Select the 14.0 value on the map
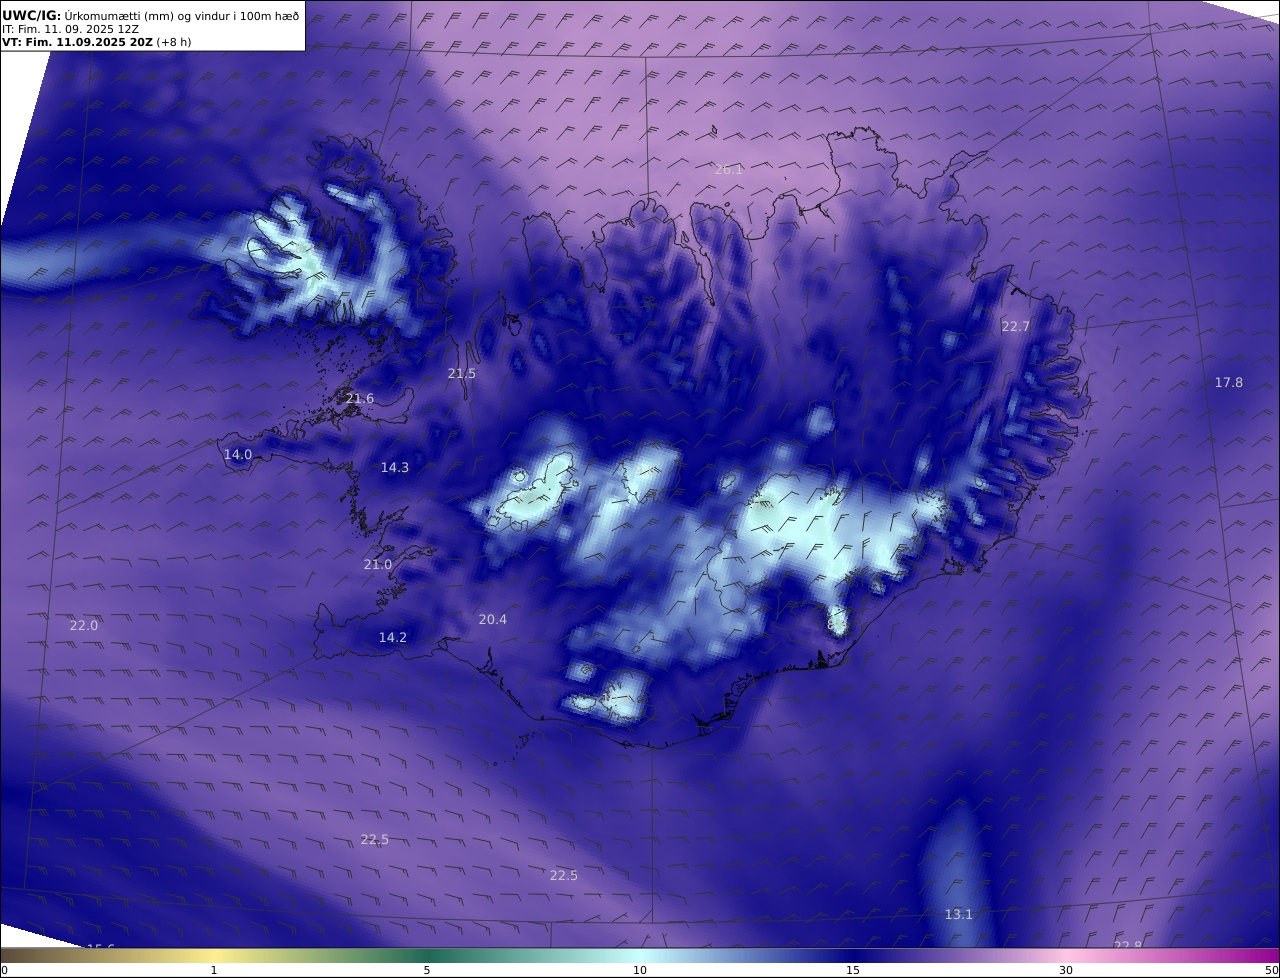This screenshot has height=978, width=1280. [238, 455]
